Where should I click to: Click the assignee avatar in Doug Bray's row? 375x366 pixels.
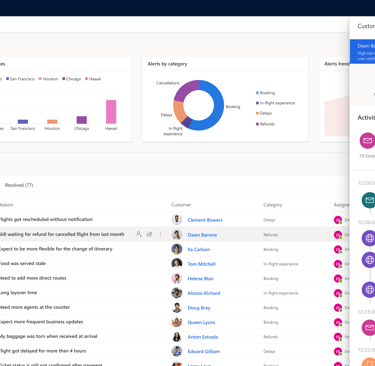(x=338, y=308)
